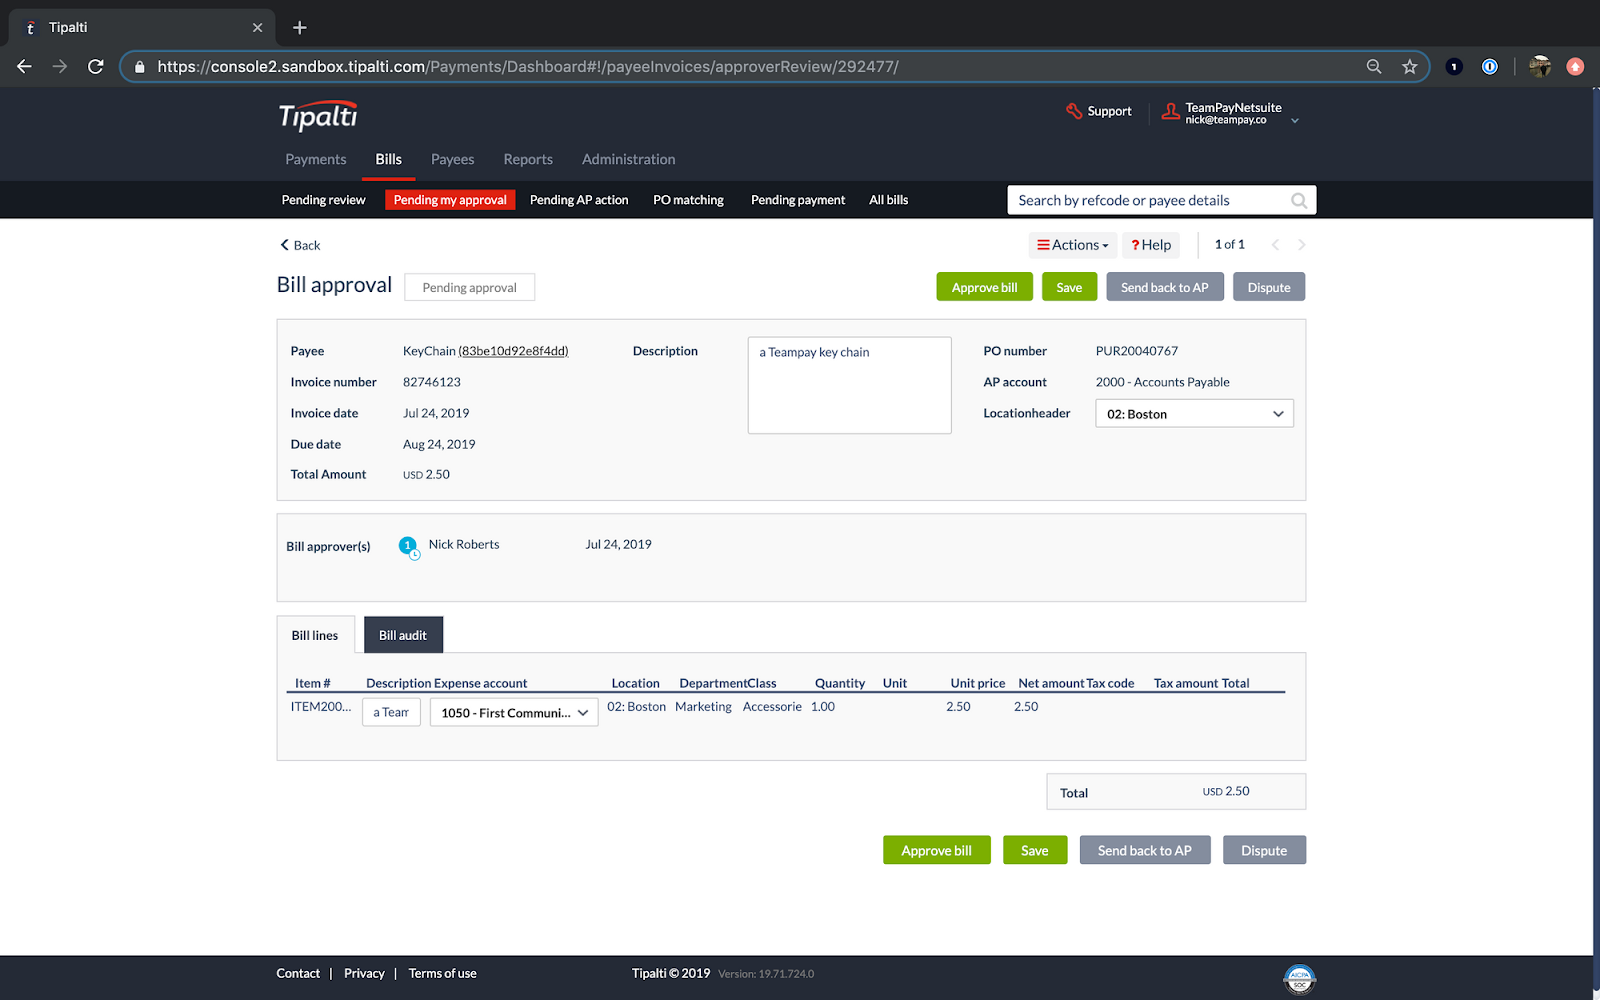Click the Support link

[x=1109, y=111]
